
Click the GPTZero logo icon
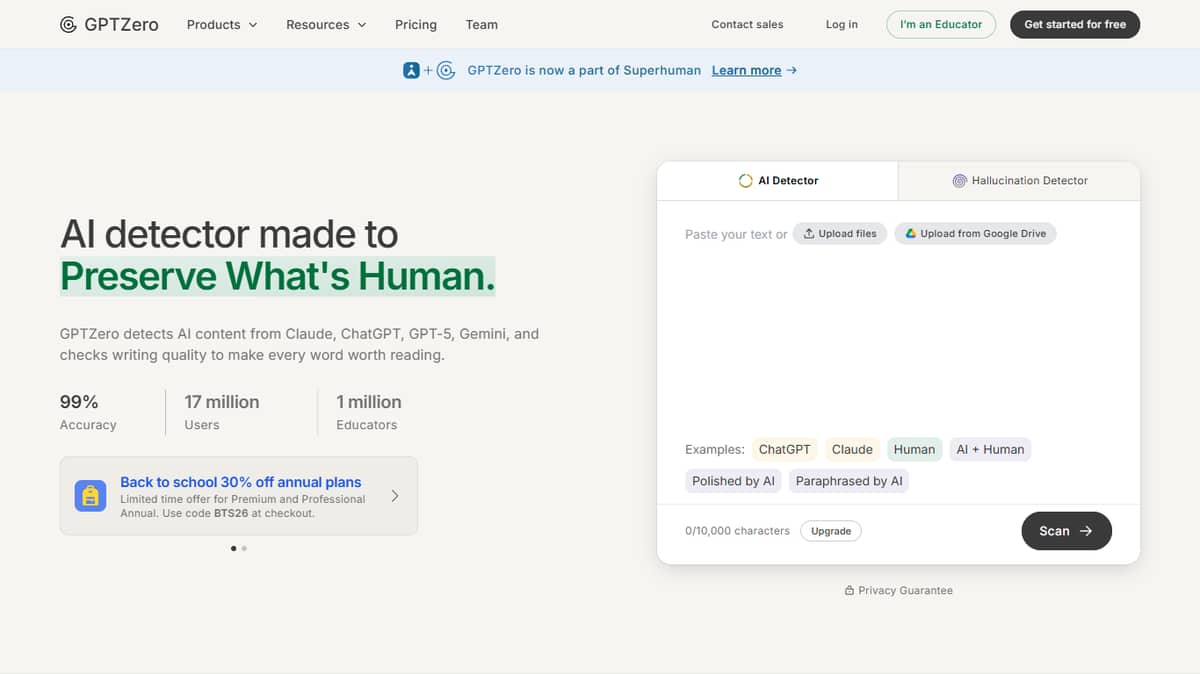(68, 25)
